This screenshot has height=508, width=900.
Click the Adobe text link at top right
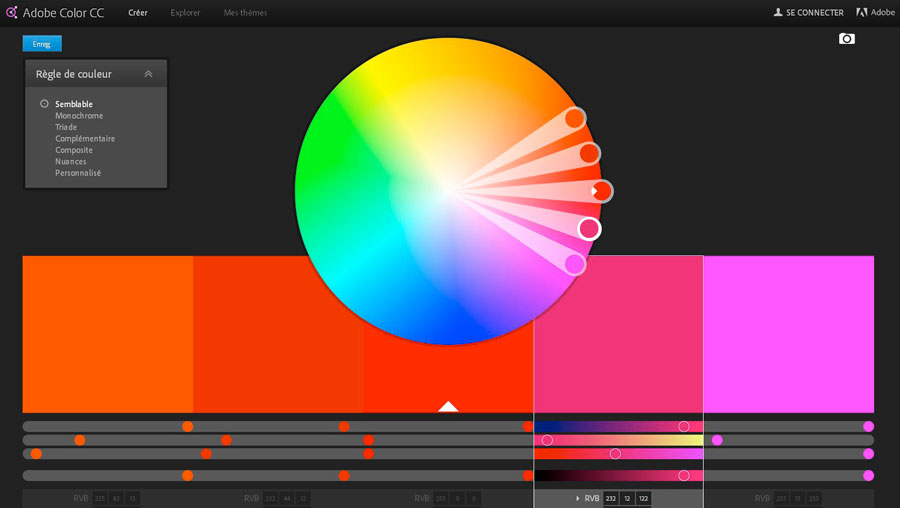pos(883,12)
